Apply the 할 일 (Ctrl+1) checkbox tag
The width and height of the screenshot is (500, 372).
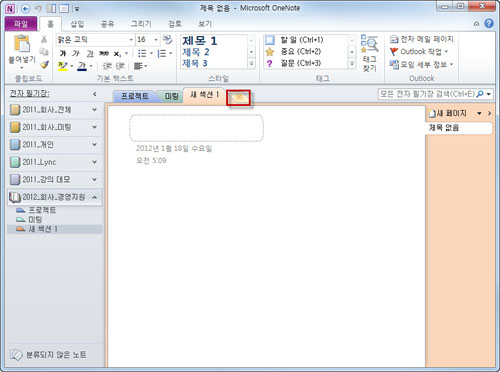[301, 40]
